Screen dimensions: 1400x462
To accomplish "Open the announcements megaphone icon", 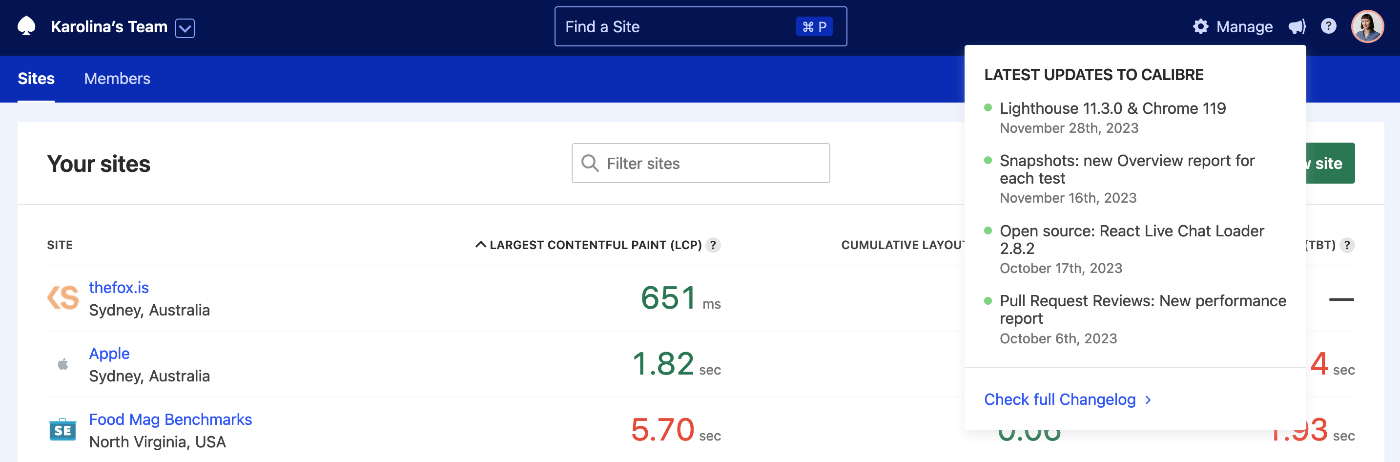I will pos(1297,27).
